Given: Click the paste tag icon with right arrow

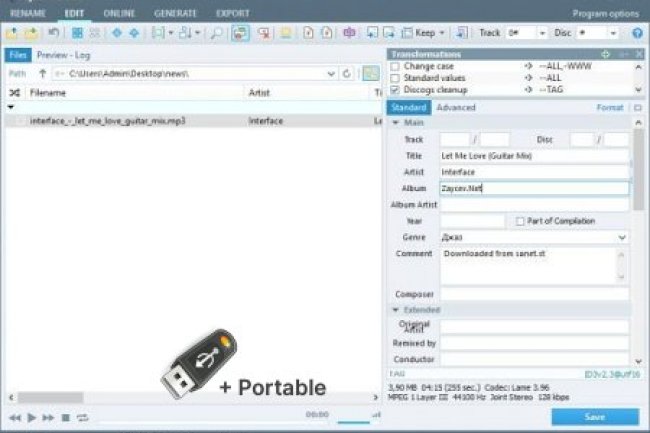Looking at the screenshot, I should [389, 33].
